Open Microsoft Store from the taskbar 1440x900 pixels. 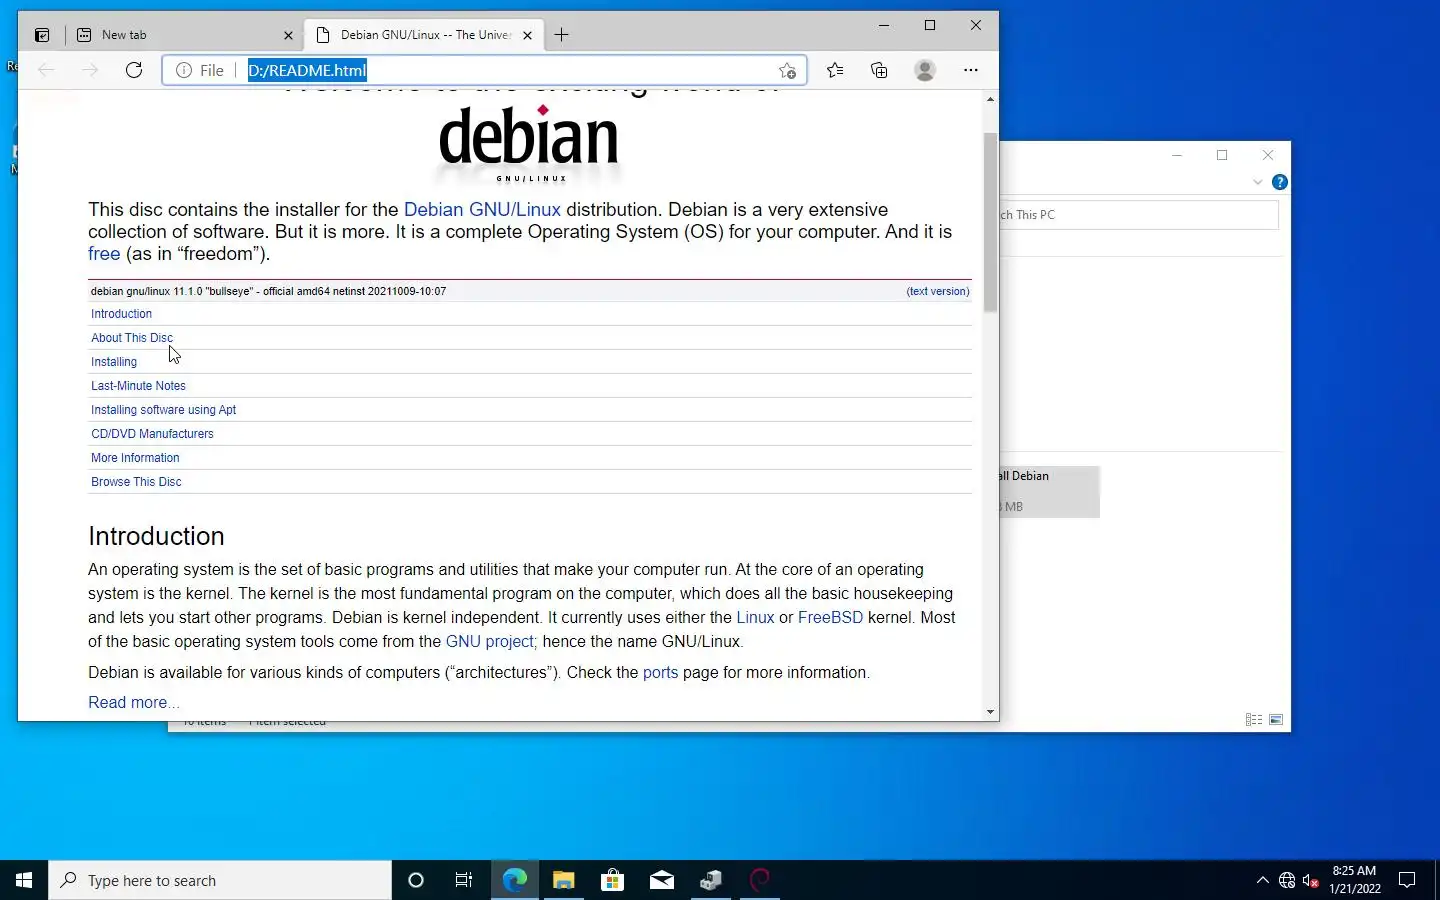(612, 880)
